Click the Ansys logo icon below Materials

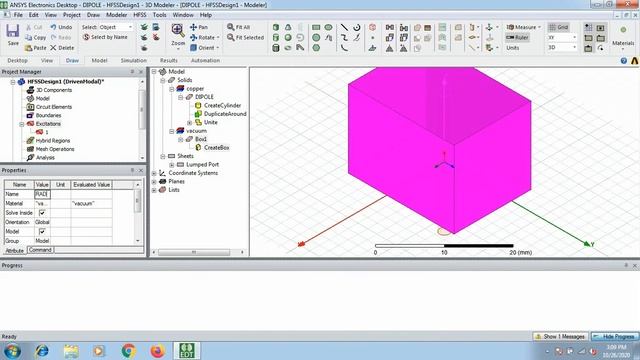(x=635, y=61)
